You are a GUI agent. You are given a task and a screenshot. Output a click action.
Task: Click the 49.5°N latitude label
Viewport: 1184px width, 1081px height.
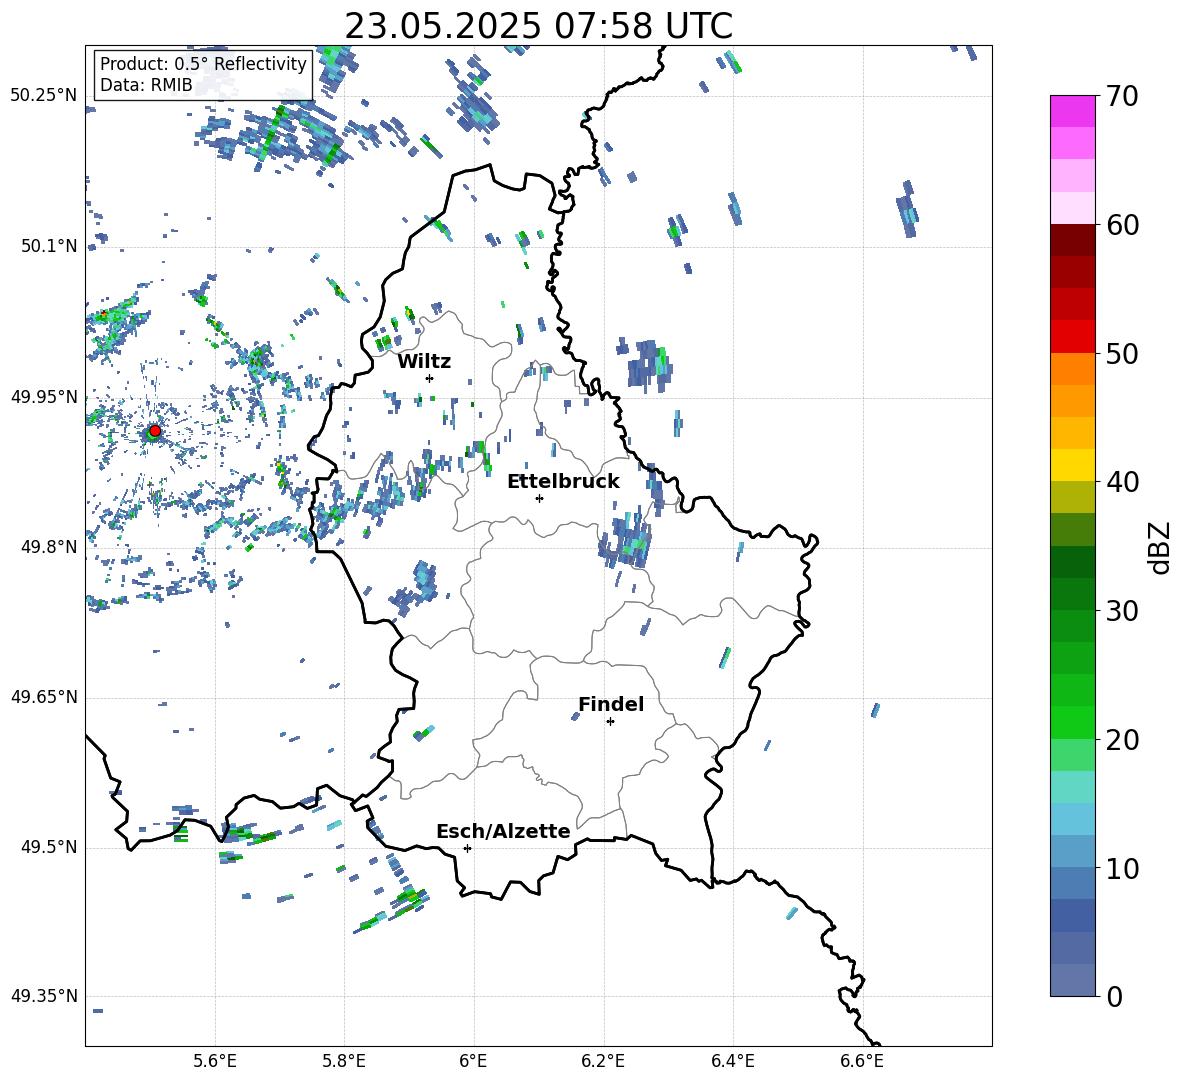click(49, 847)
